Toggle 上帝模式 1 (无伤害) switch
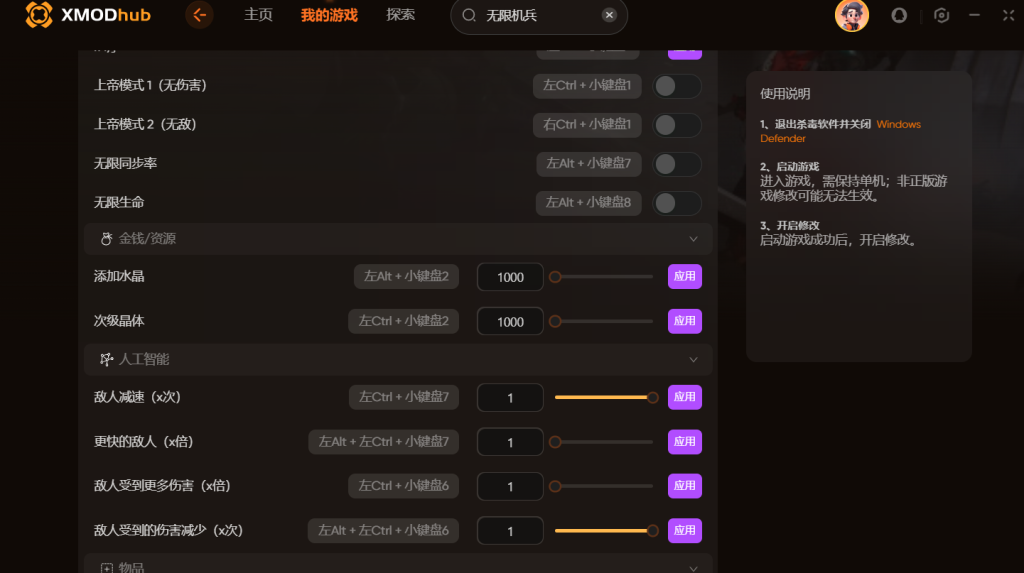Image resolution: width=1024 pixels, height=573 pixels. [677, 86]
